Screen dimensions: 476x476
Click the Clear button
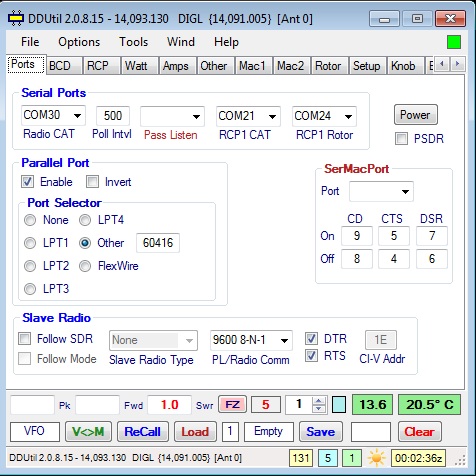(x=419, y=431)
